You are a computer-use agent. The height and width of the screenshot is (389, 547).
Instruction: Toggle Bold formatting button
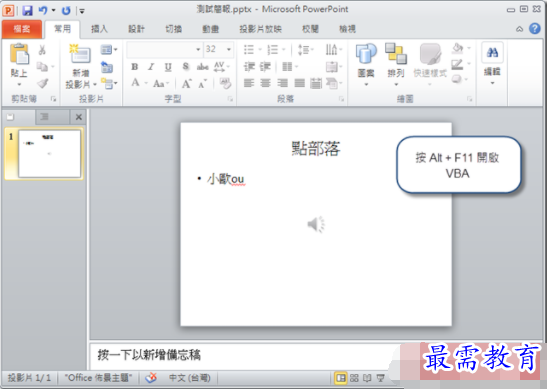pos(135,67)
